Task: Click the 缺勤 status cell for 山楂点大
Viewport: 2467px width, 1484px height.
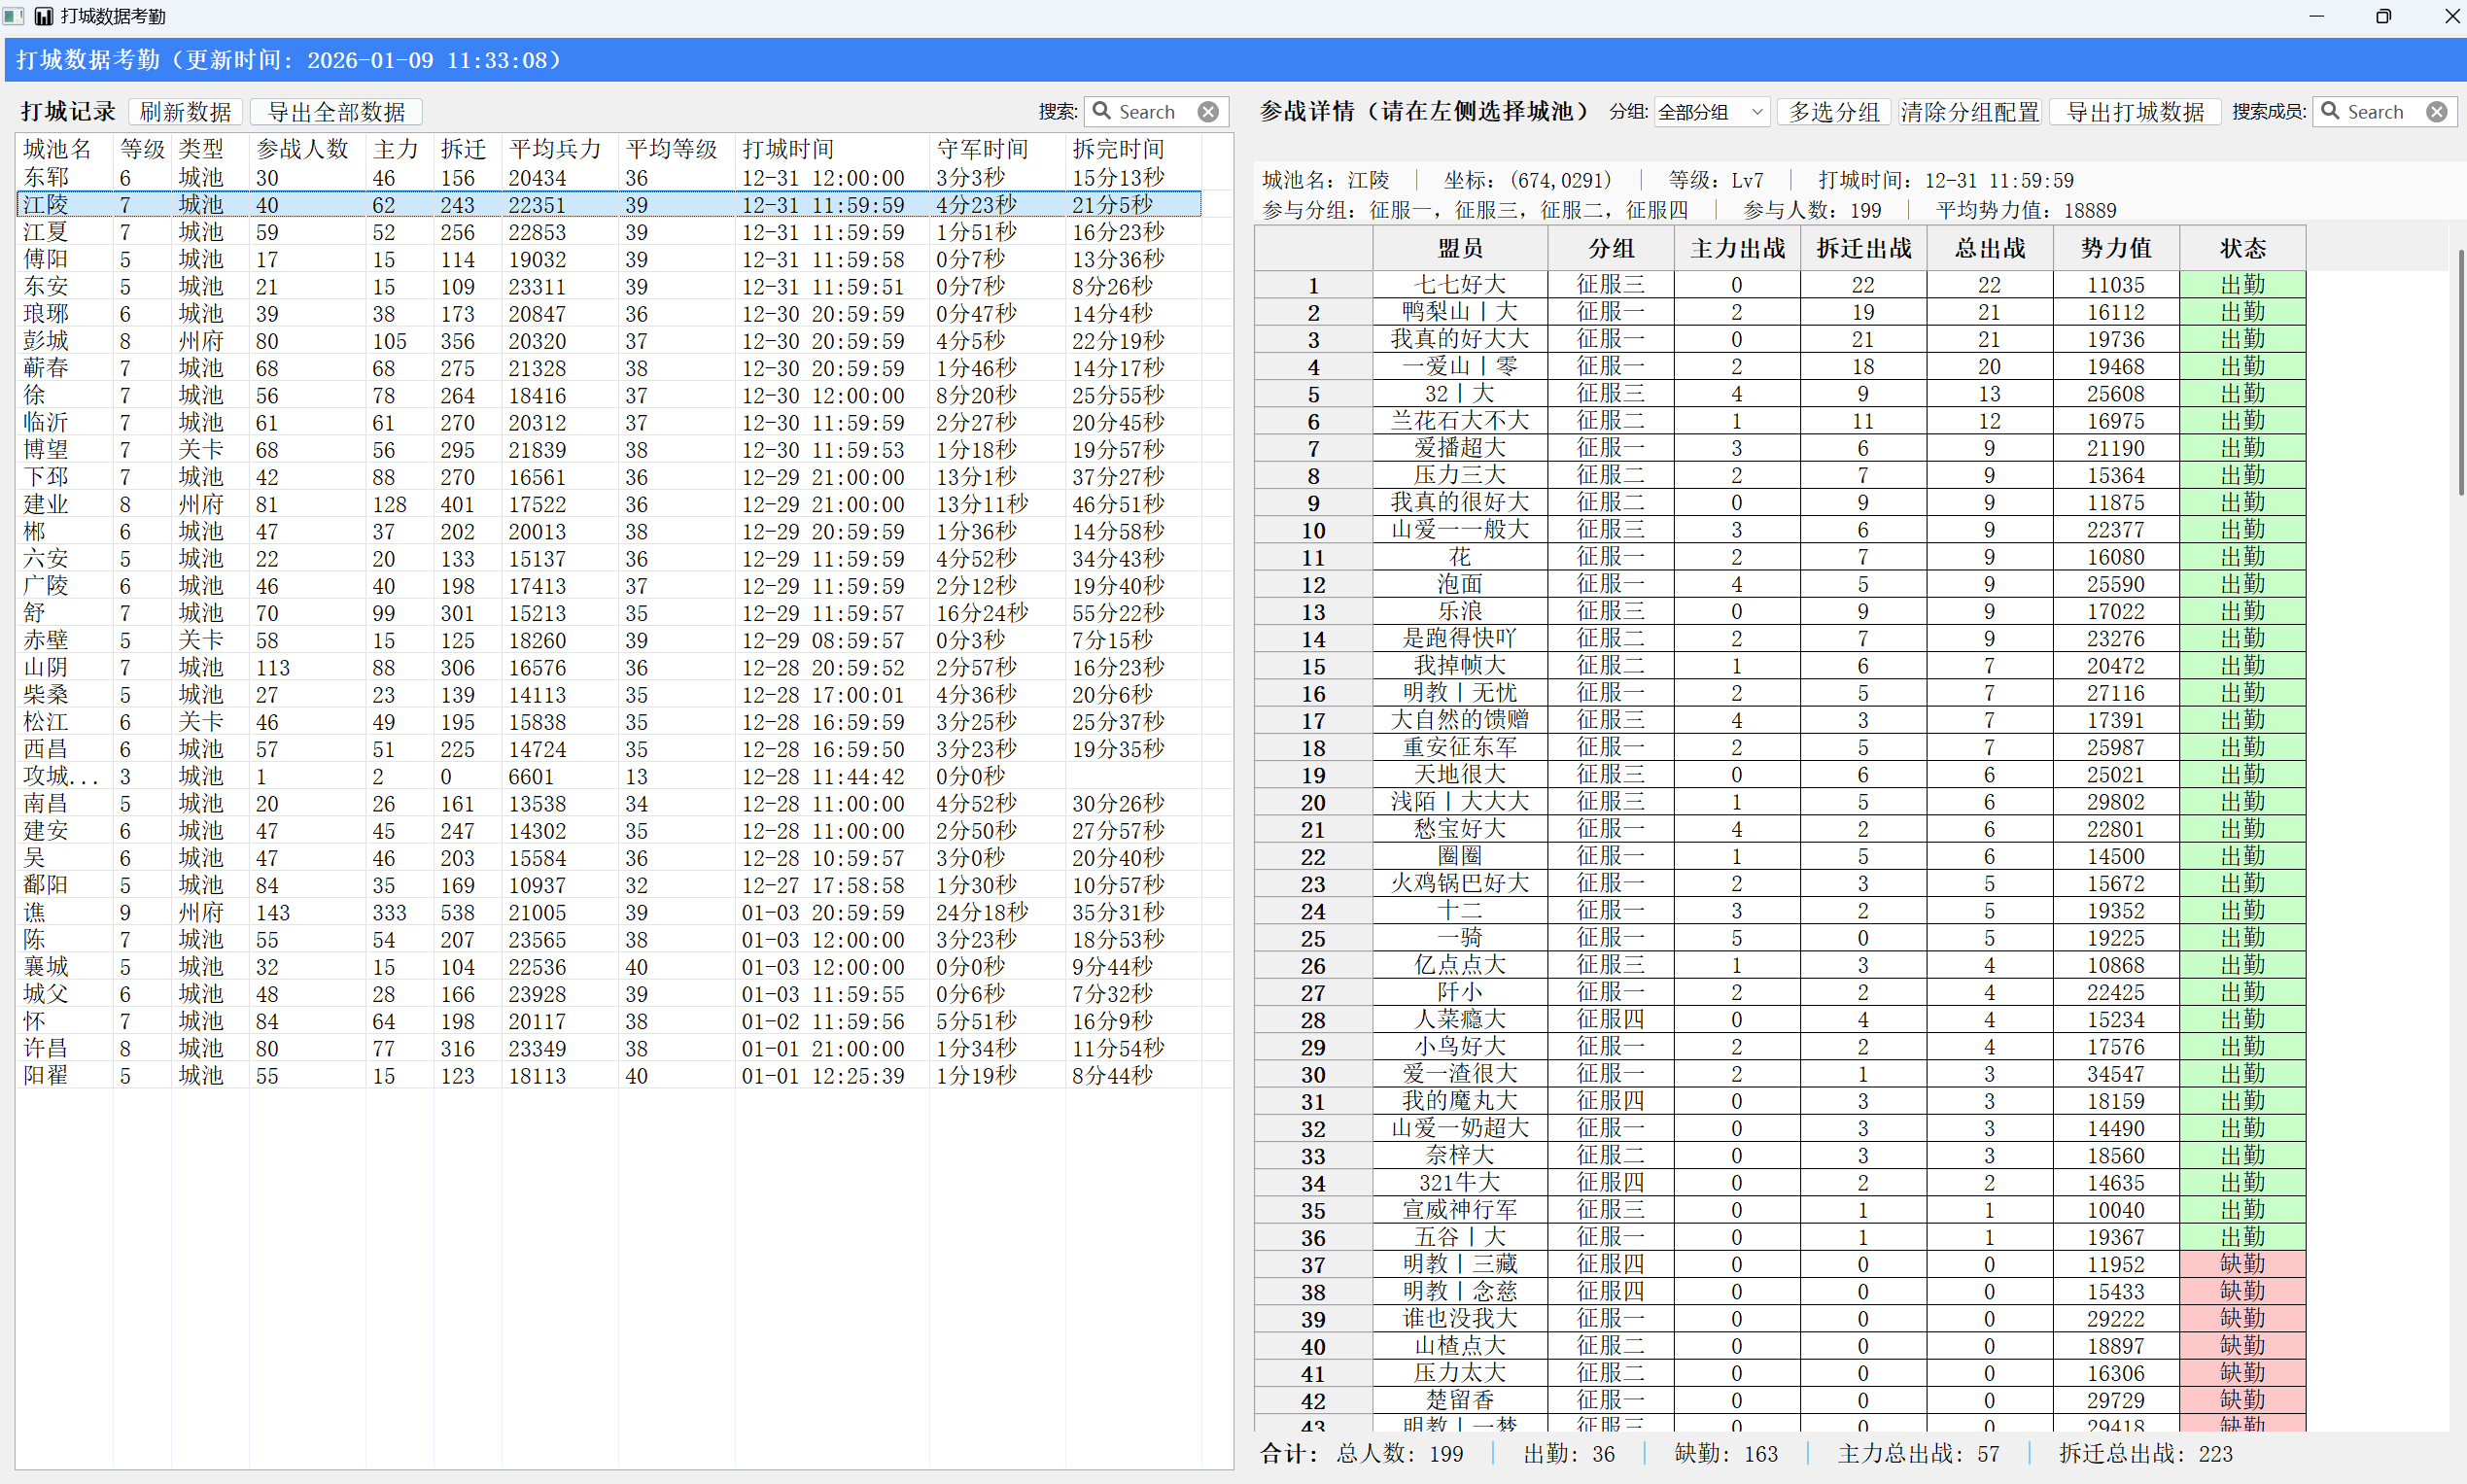Action: tap(2243, 1346)
